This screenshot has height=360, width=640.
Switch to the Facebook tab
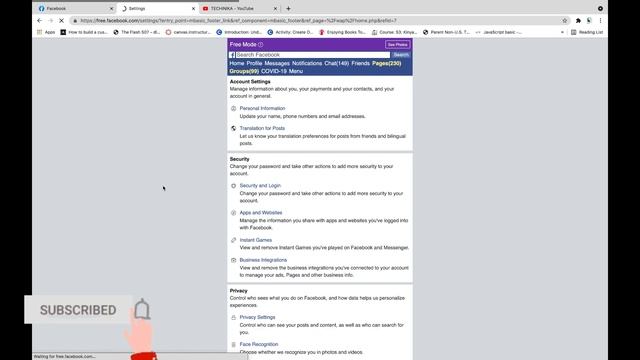coord(76,9)
